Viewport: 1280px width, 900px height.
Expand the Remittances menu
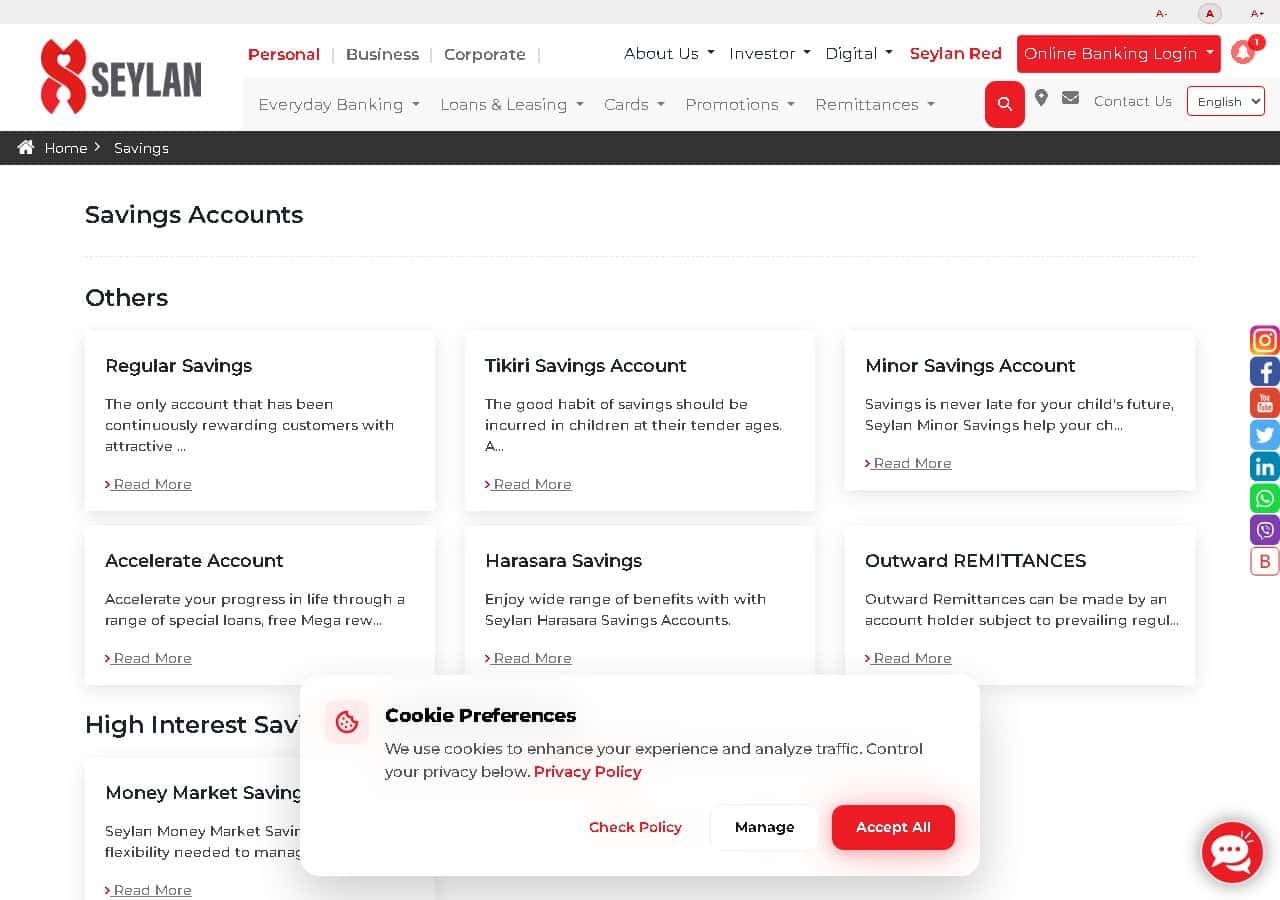875,104
